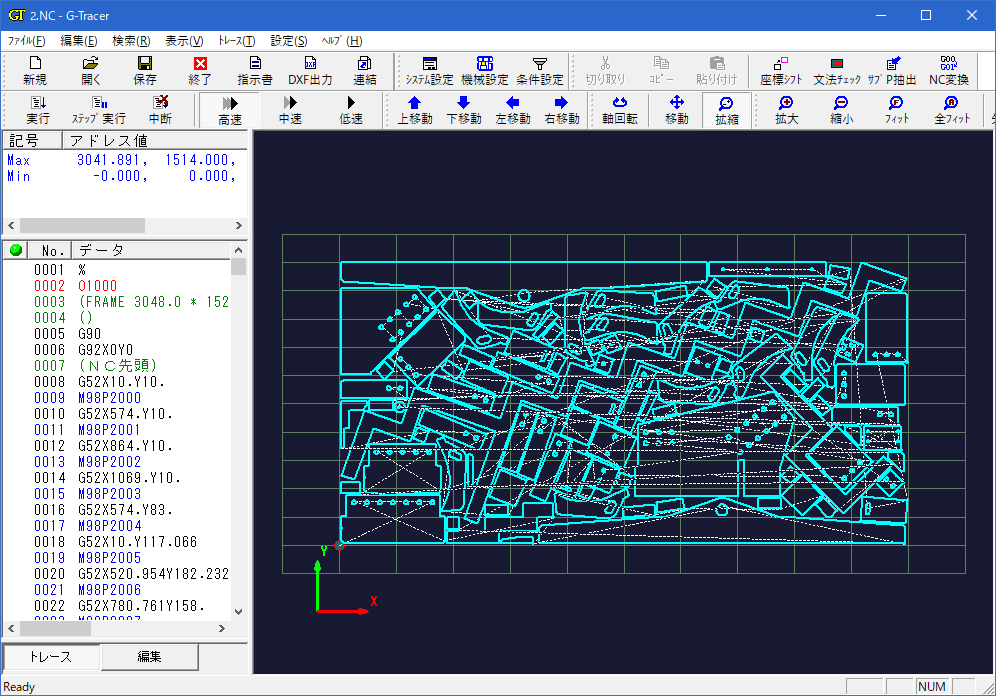This screenshot has width=996, height=696.
Task: Start trace with 実行 icon
Action: click(38, 110)
